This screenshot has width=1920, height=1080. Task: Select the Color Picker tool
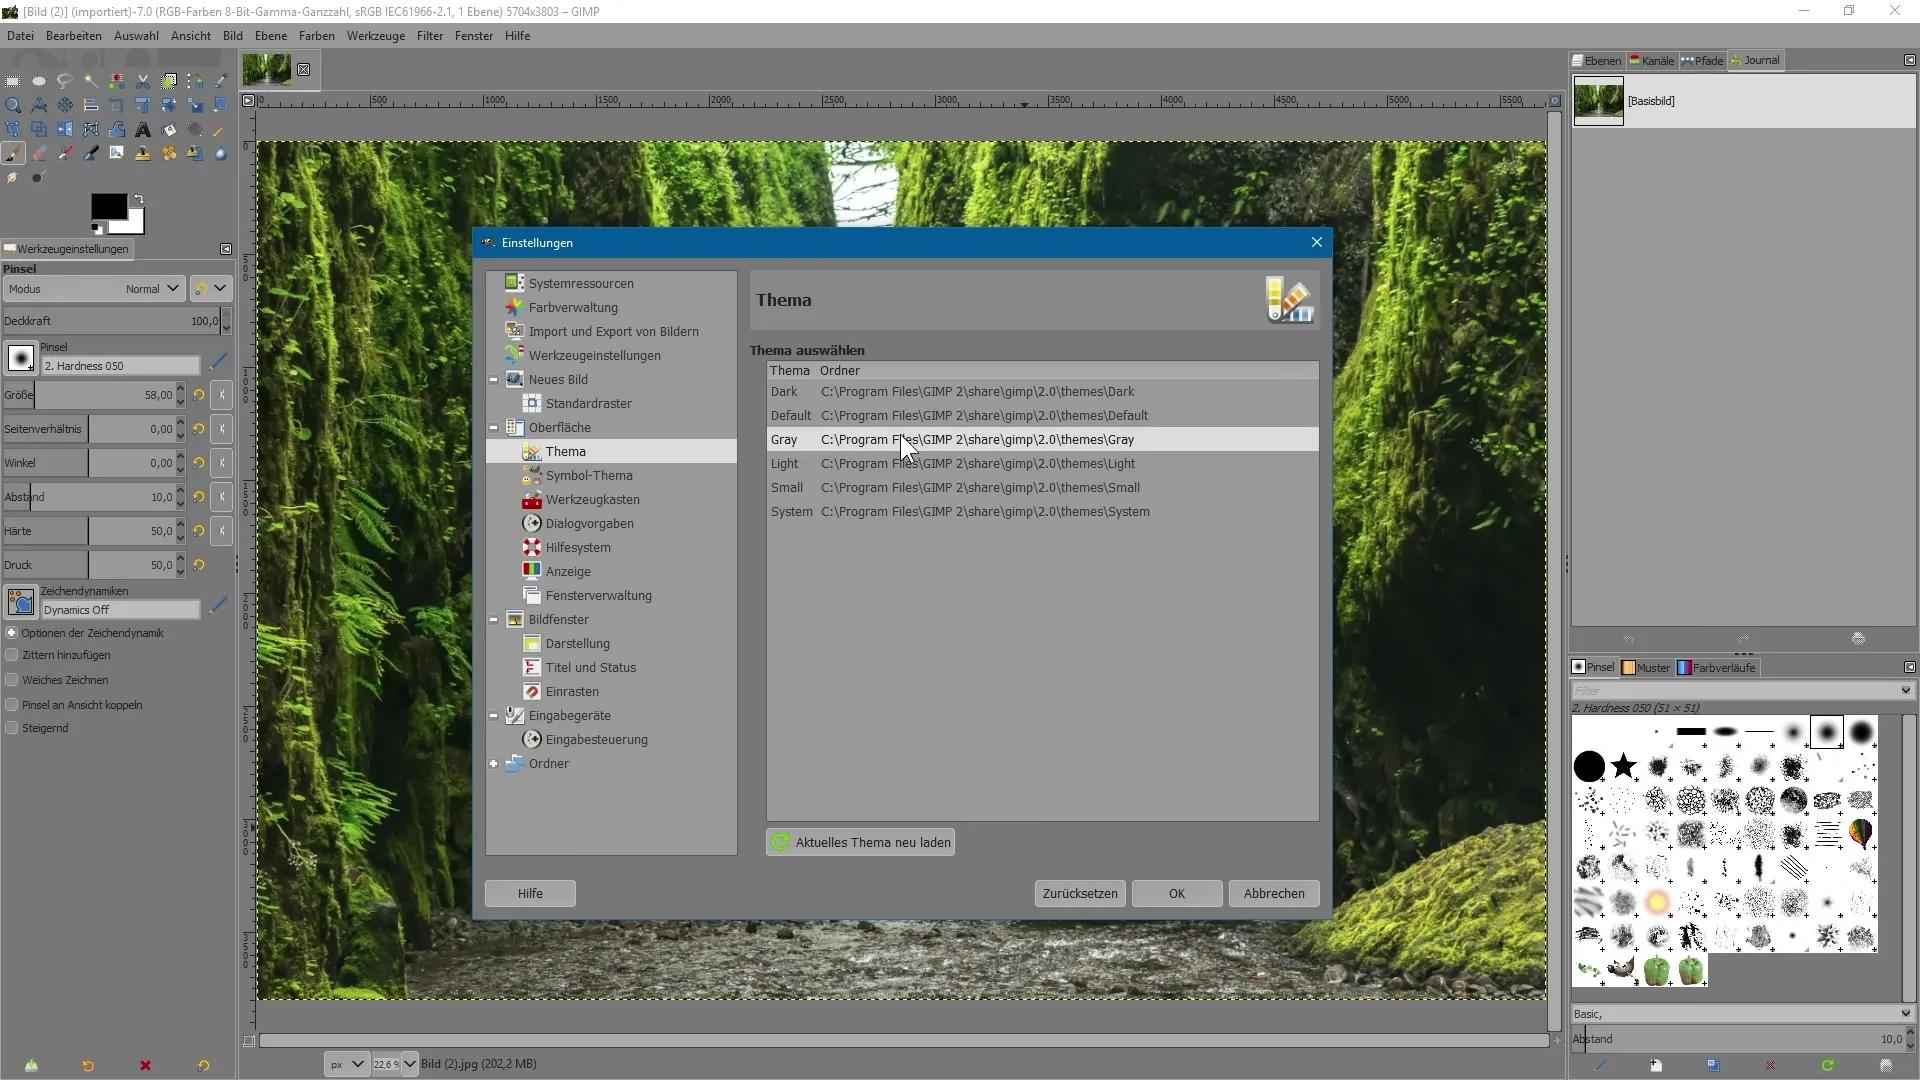pos(221,81)
